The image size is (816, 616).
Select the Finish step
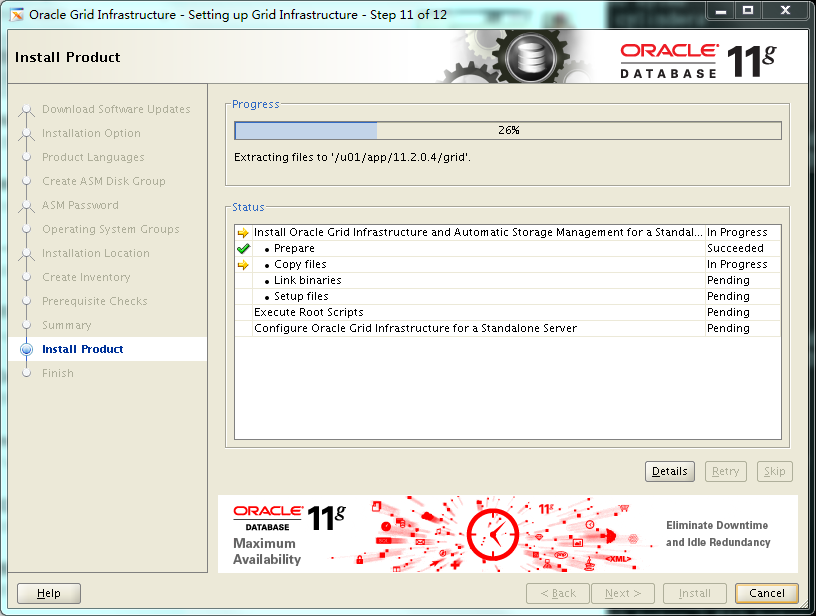pyautogui.click(x=58, y=373)
